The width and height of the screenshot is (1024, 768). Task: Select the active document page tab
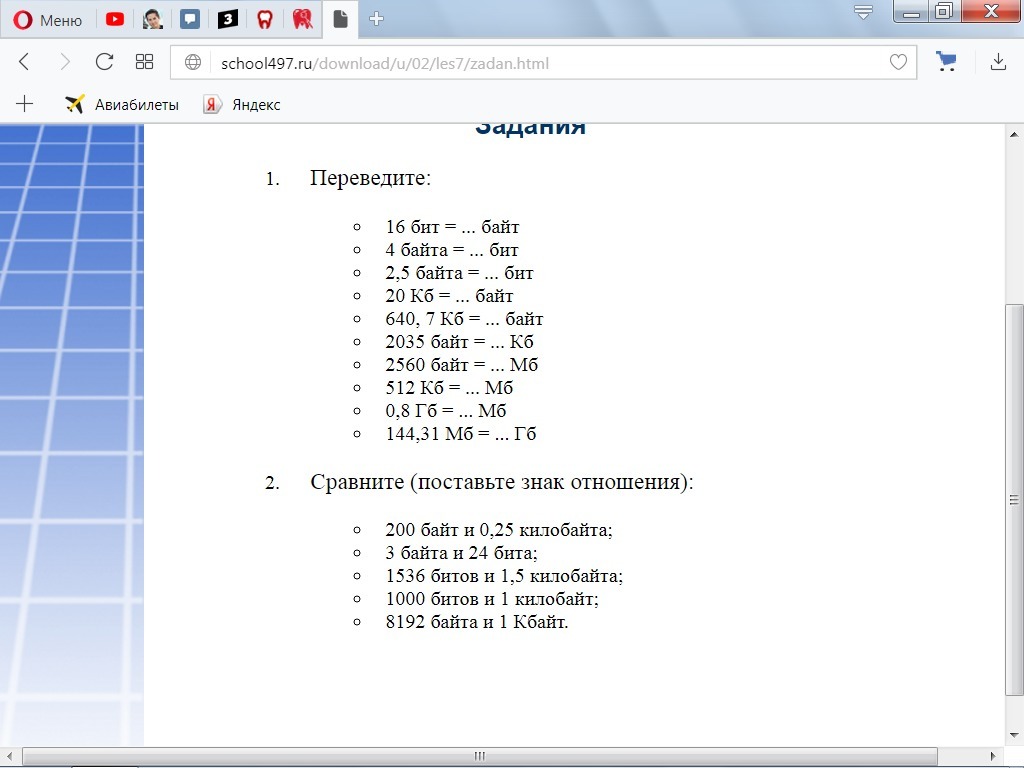tap(340, 20)
